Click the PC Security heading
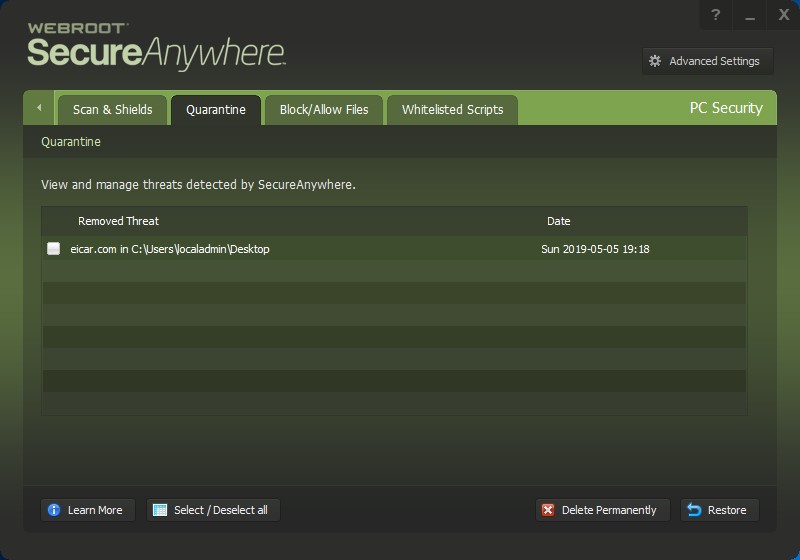Screen dimensions: 800x560 tap(726, 108)
